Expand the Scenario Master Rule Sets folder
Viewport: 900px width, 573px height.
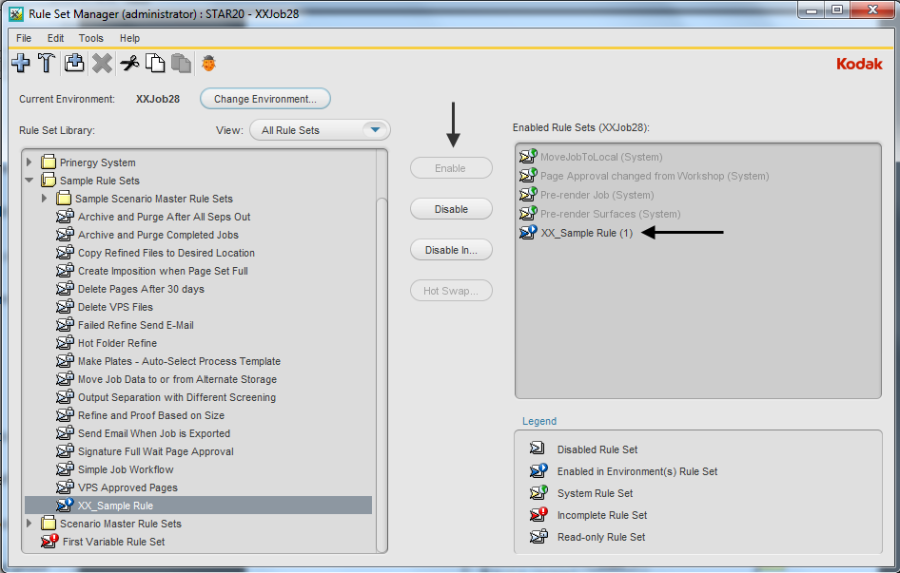[x=29, y=523]
